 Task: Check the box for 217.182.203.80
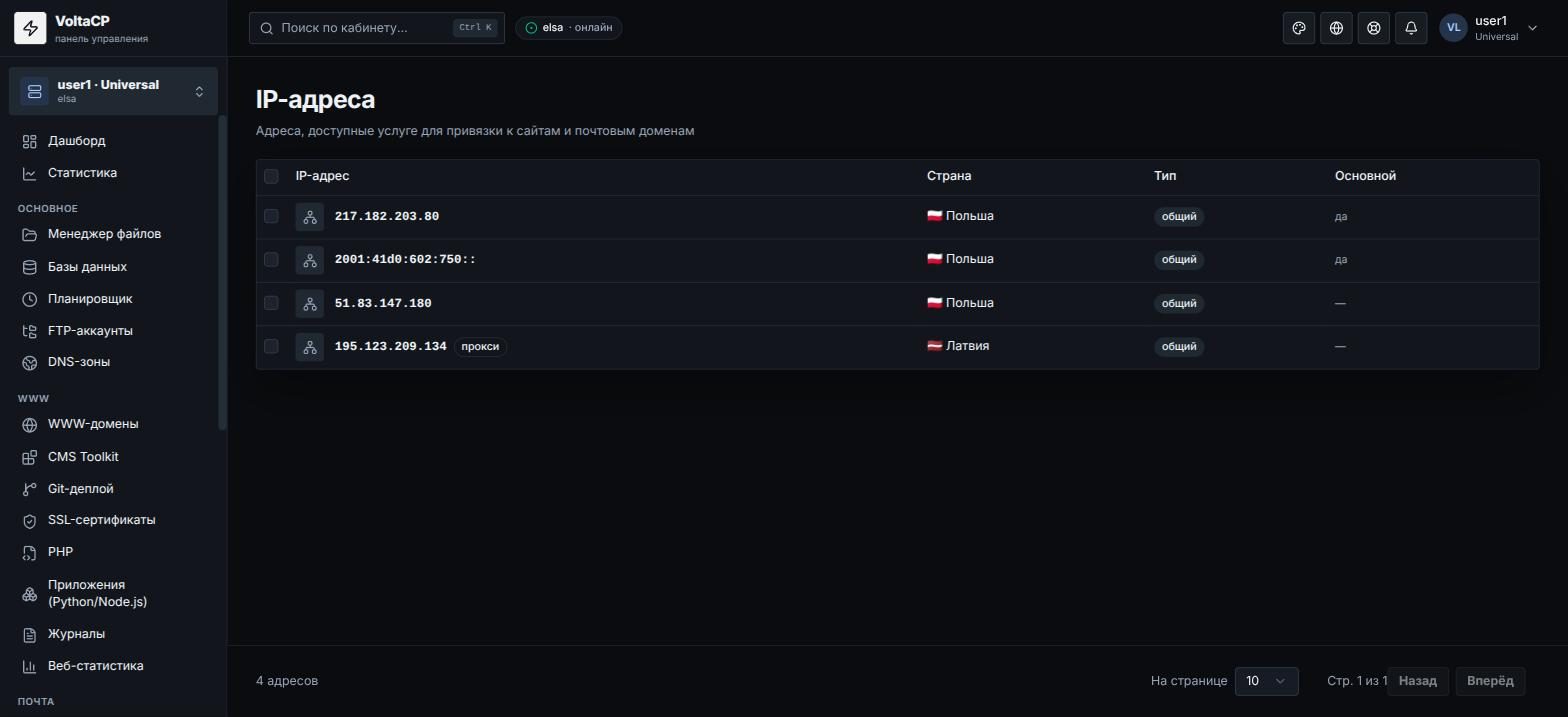click(x=271, y=216)
